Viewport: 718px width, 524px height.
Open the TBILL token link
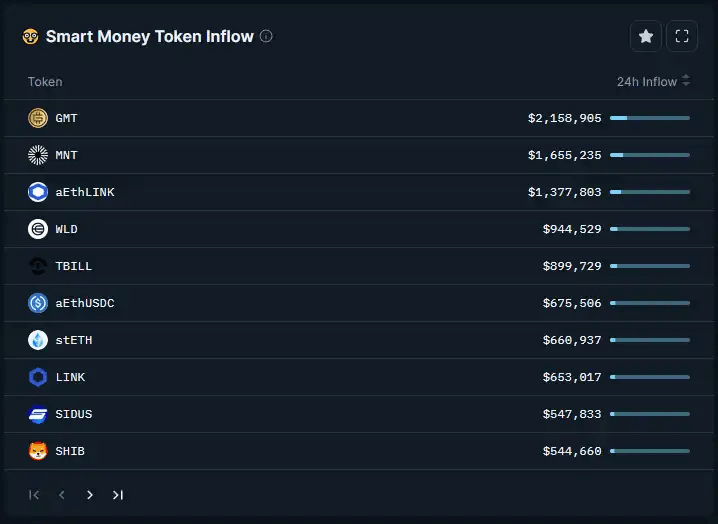tap(74, 266)
